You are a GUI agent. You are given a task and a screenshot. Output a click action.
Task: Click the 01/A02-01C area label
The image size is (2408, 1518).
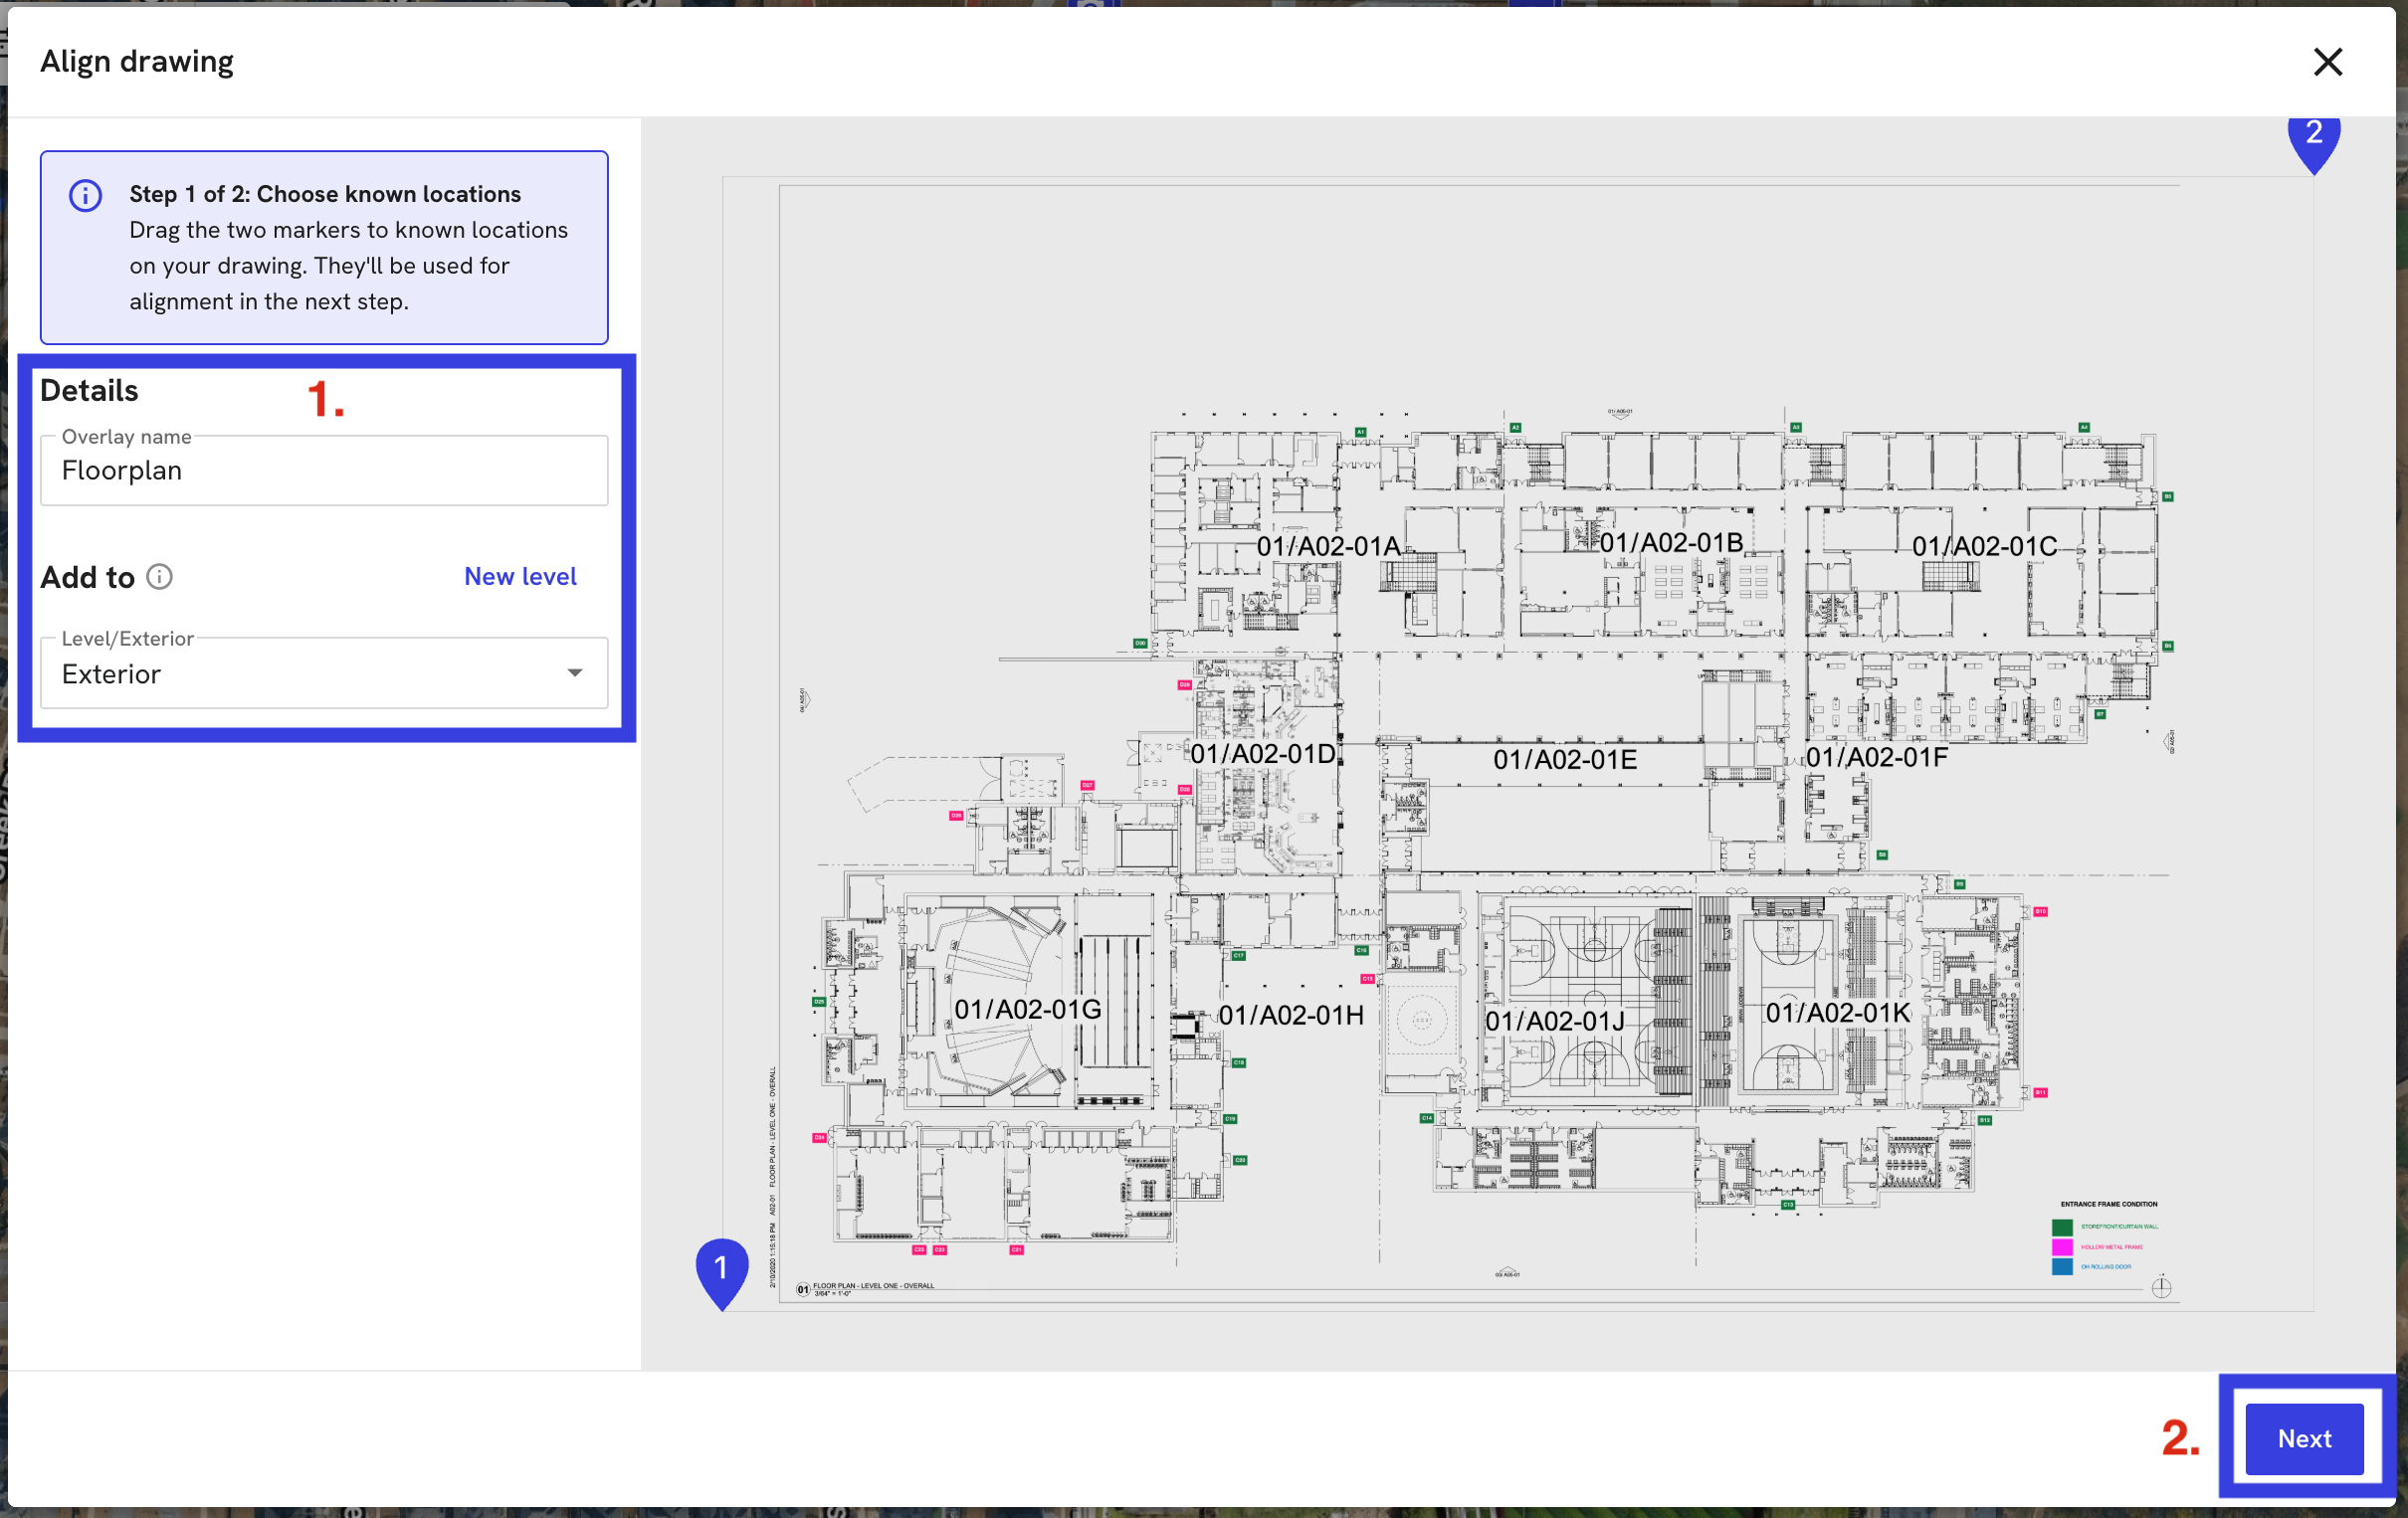[x=1984, y=546]
